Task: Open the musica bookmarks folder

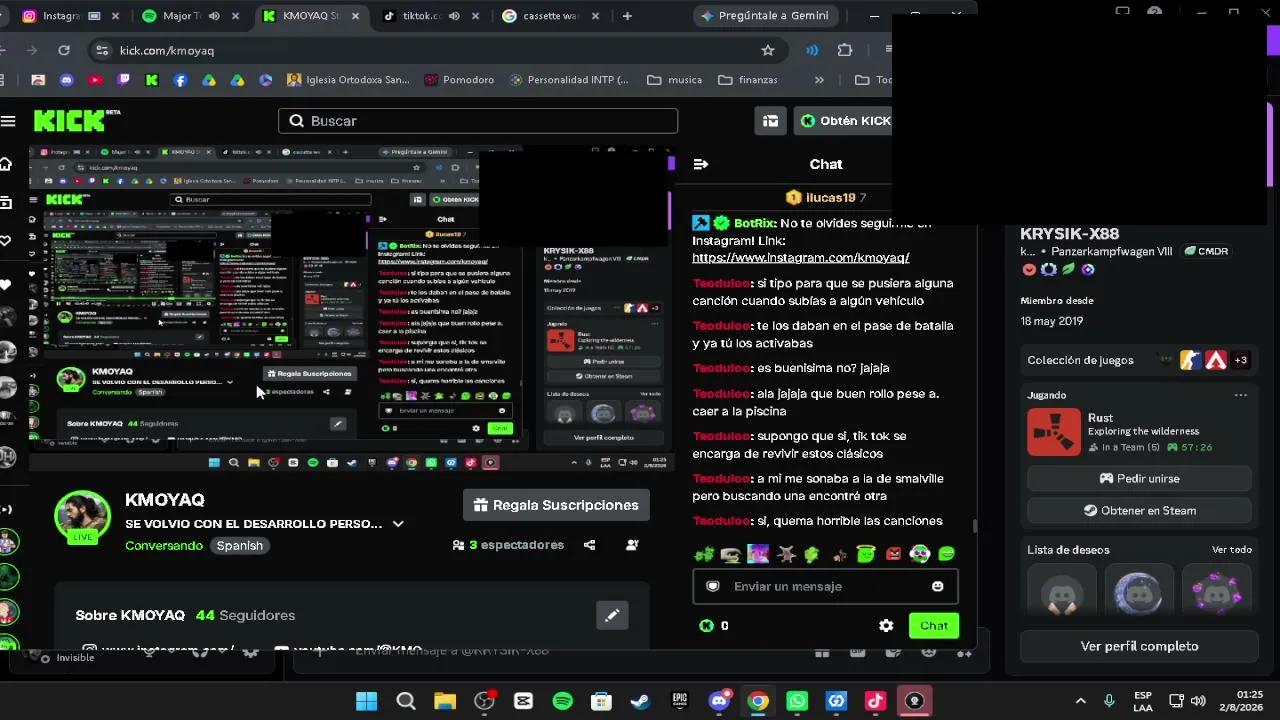Action: (674, 80)
